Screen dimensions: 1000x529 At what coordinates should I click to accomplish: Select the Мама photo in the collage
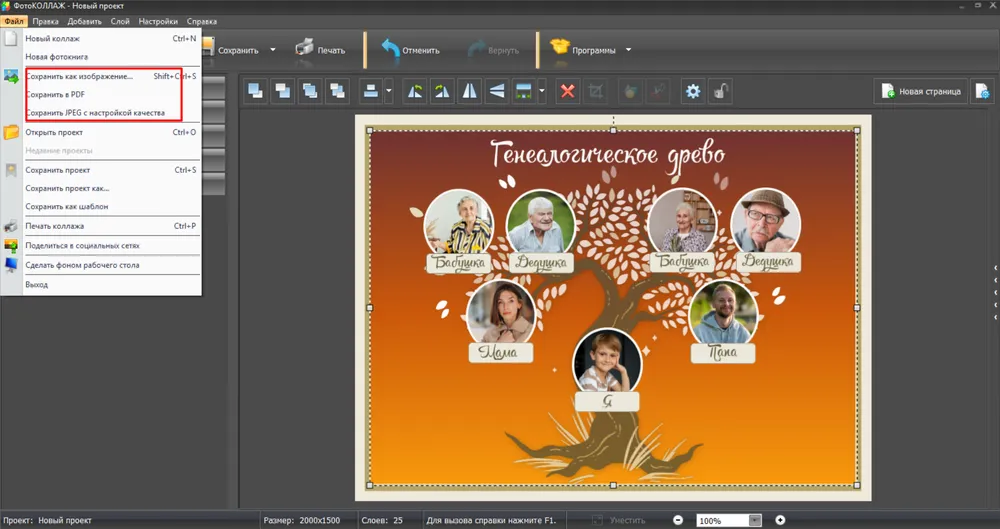pos(501,311)
